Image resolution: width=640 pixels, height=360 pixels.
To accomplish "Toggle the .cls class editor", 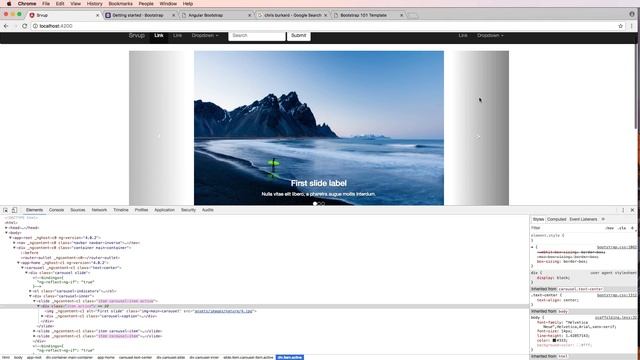I will click(x=622, y=228).
